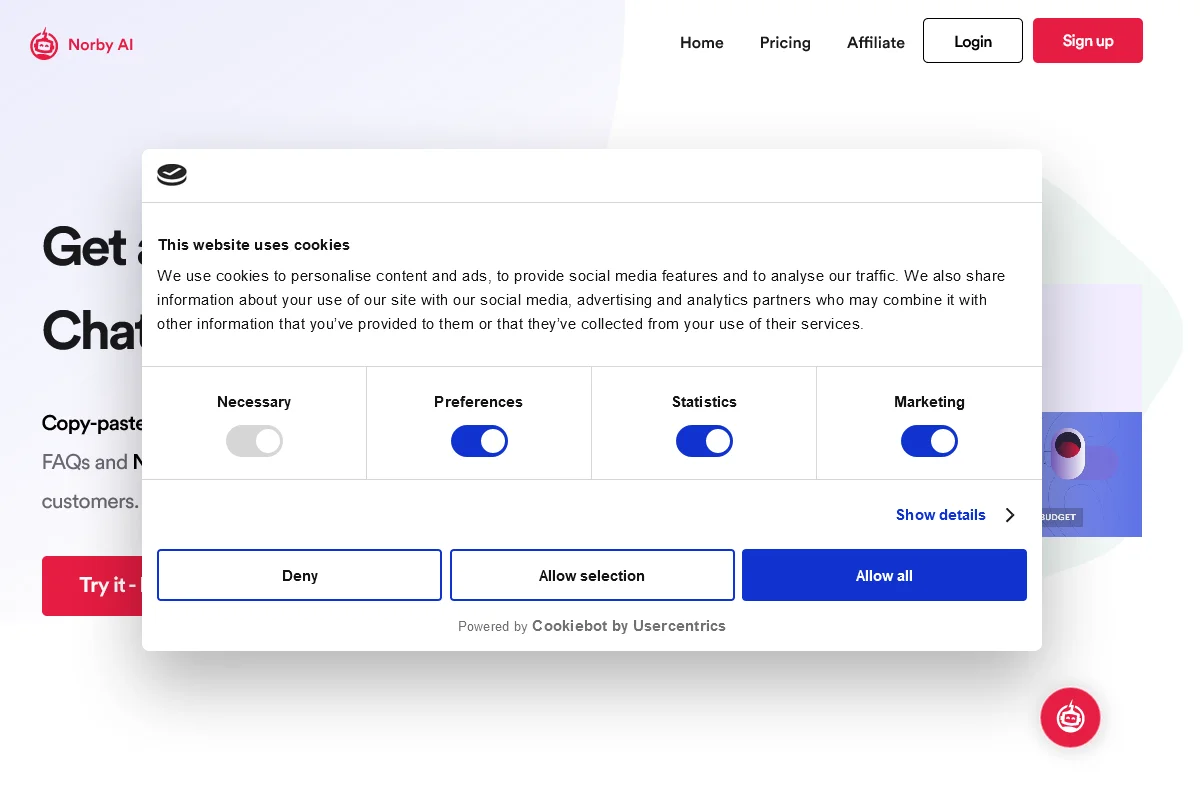Accept cookies with Allow all
Screen dimensions: 1200x800
884,575
